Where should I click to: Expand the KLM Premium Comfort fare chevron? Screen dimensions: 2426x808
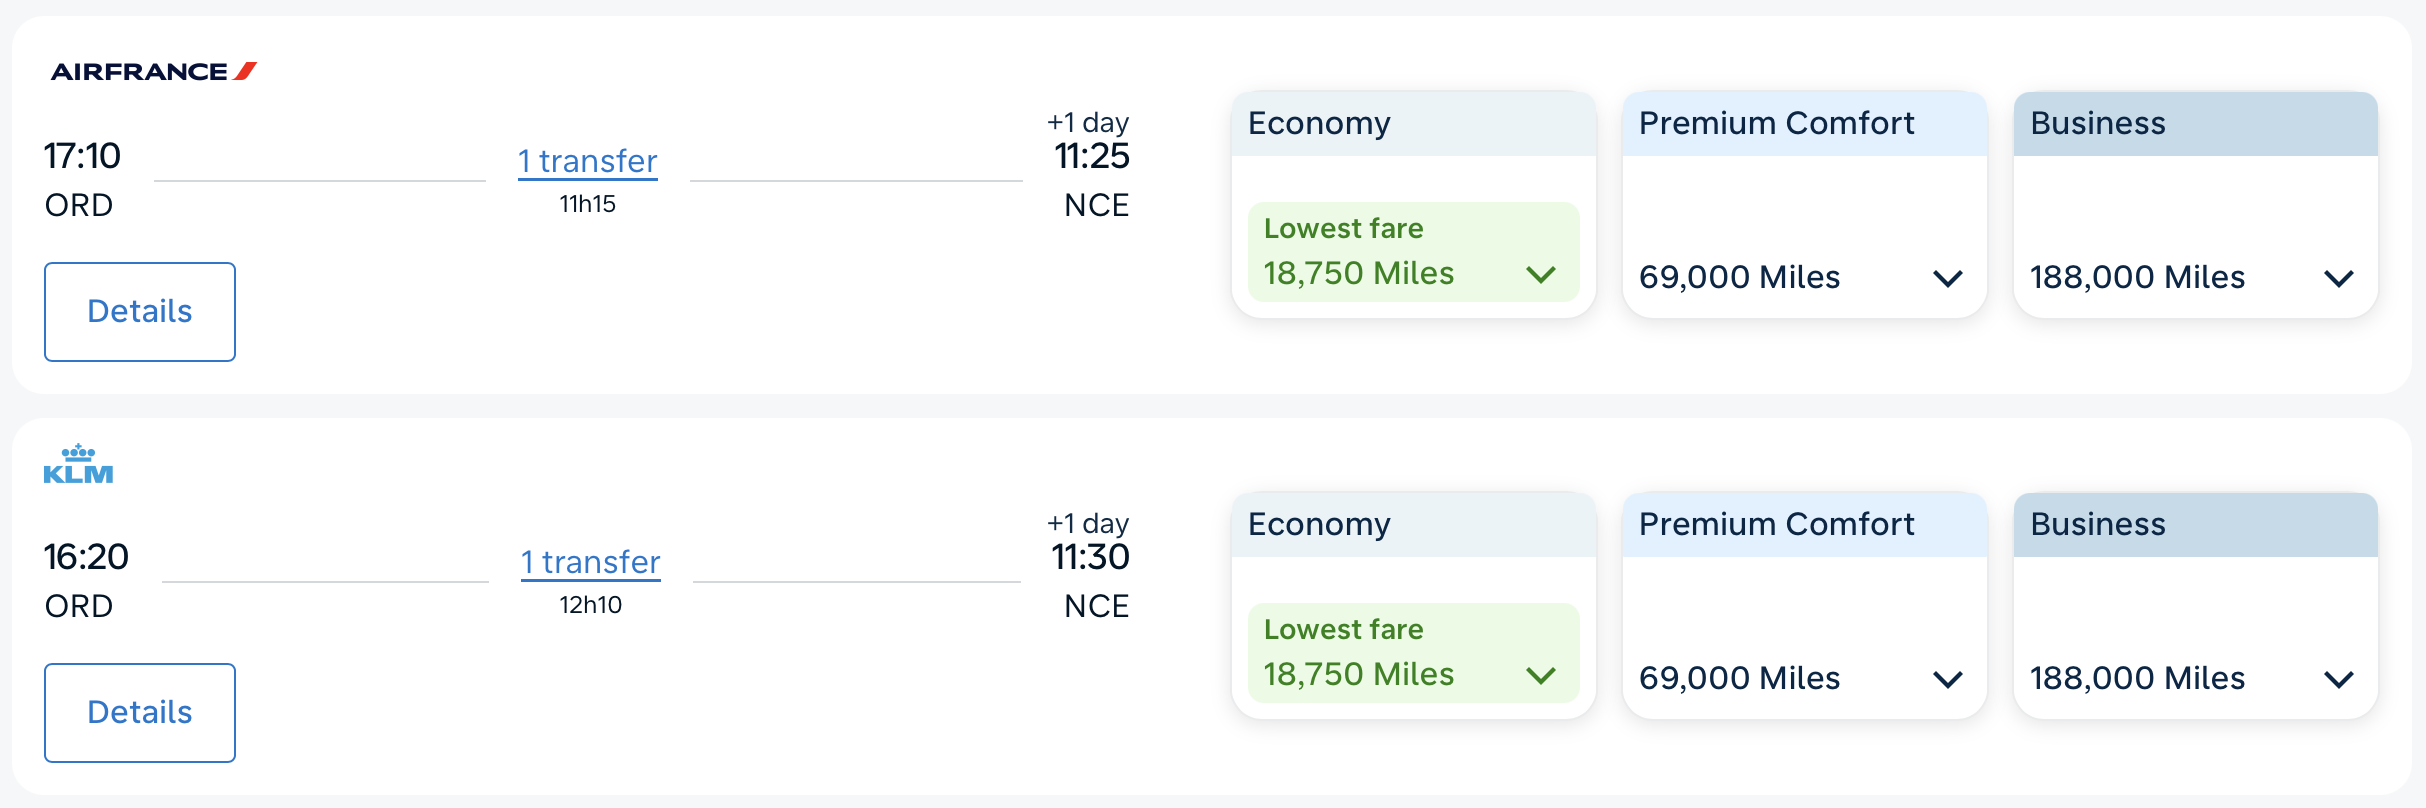[x=1947, y=679]
